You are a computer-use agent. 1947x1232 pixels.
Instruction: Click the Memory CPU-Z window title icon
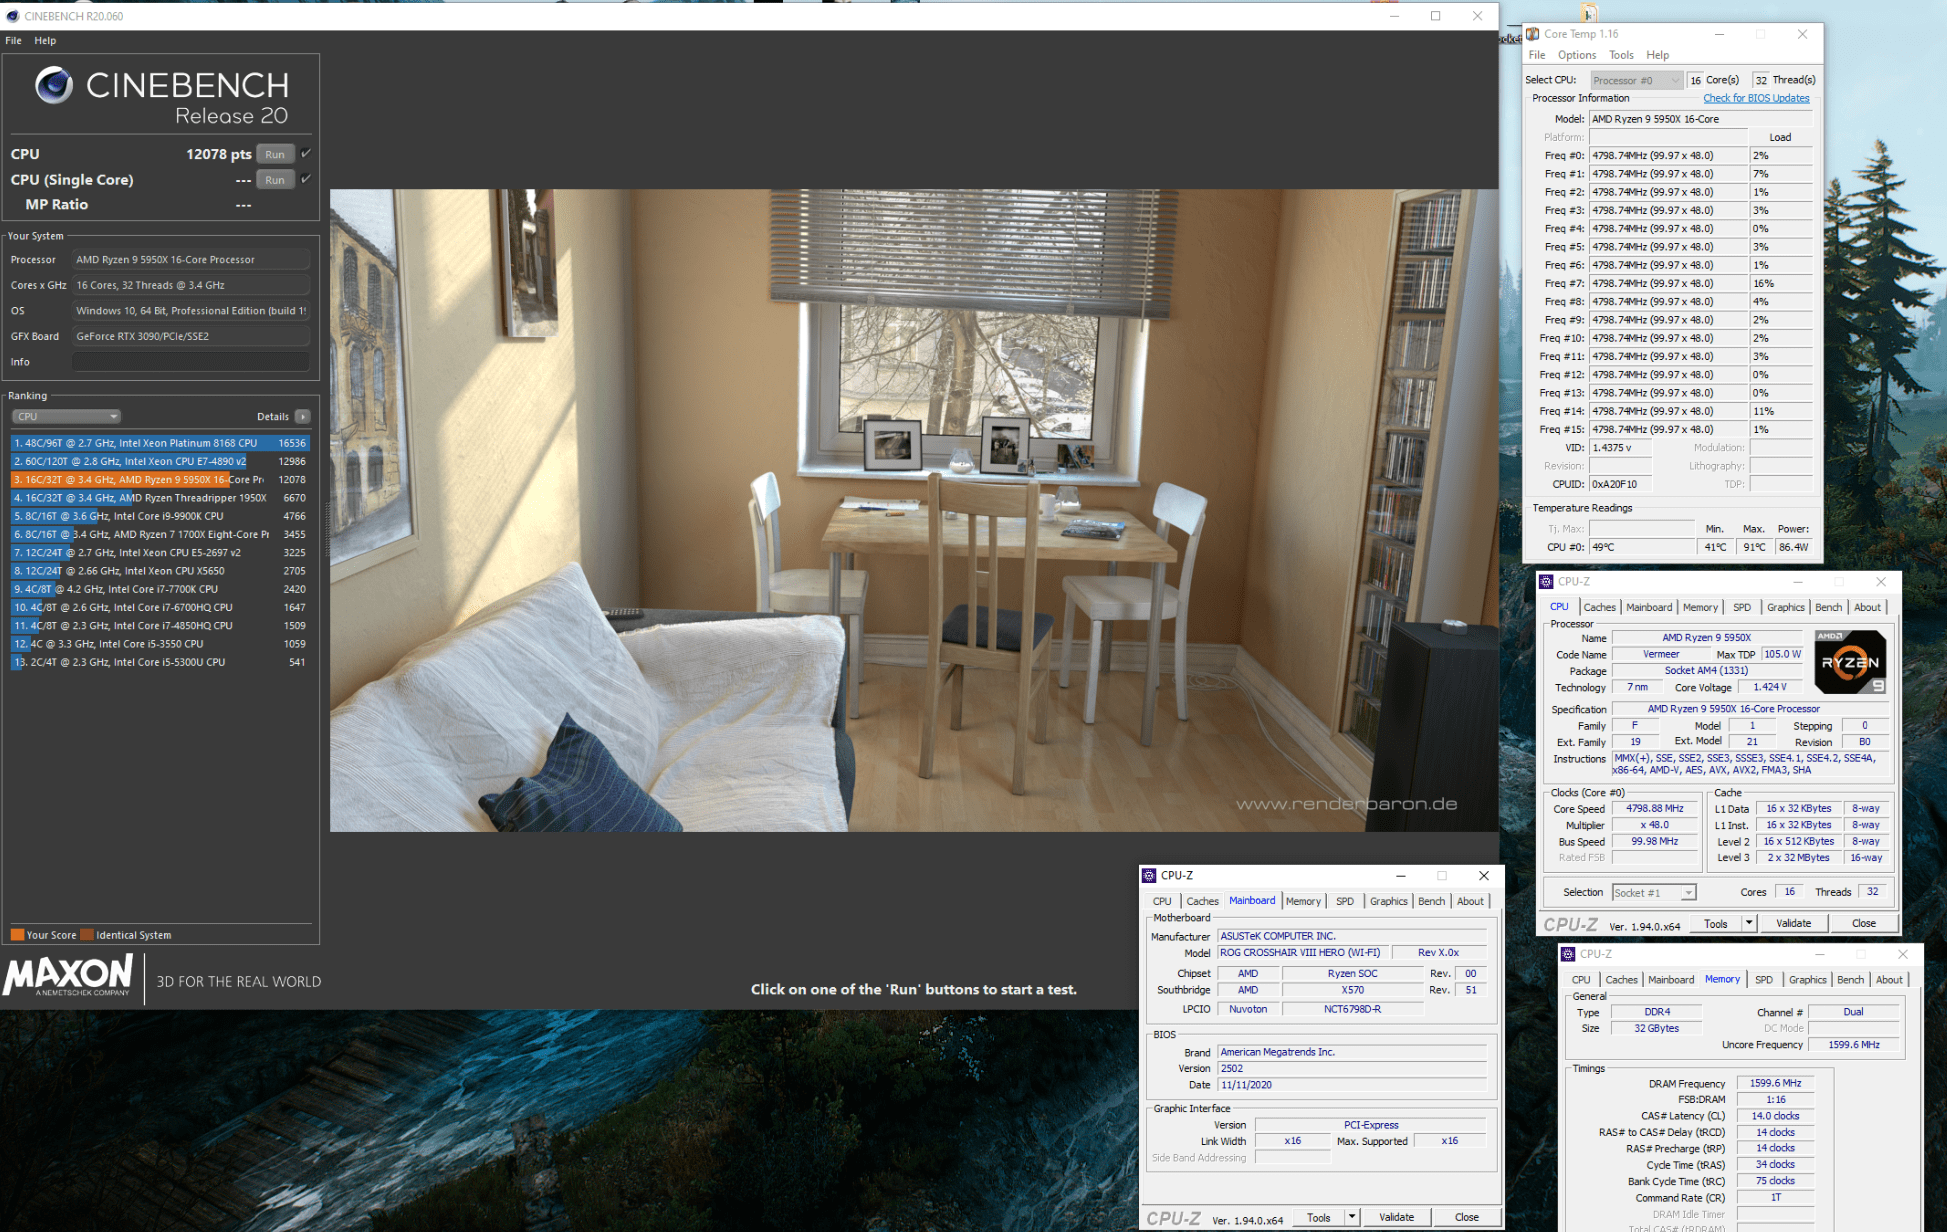tap(1568, 954)
